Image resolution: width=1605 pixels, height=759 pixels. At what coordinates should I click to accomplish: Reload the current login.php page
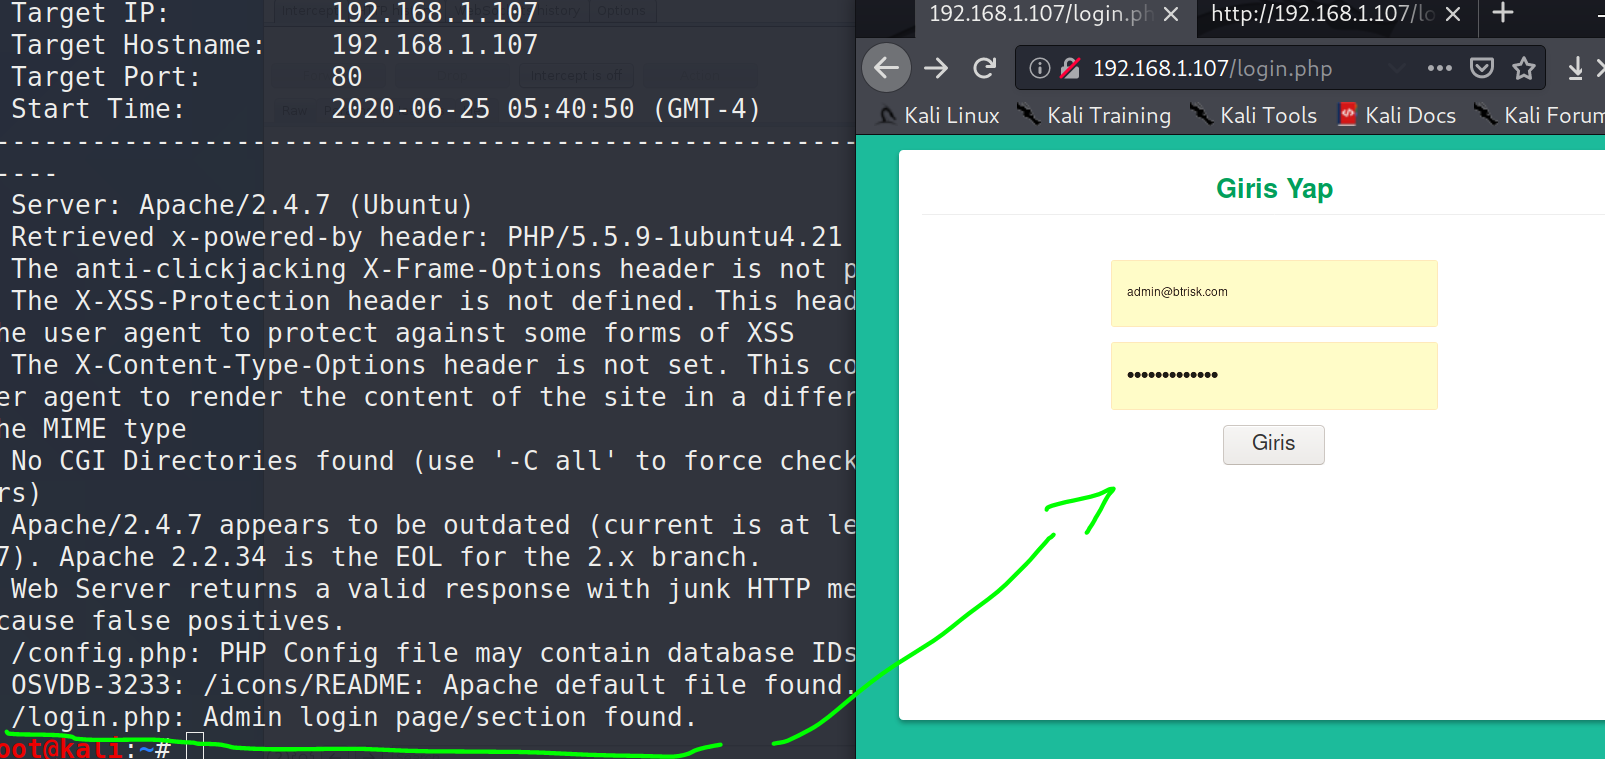click(x=985, y=68)
